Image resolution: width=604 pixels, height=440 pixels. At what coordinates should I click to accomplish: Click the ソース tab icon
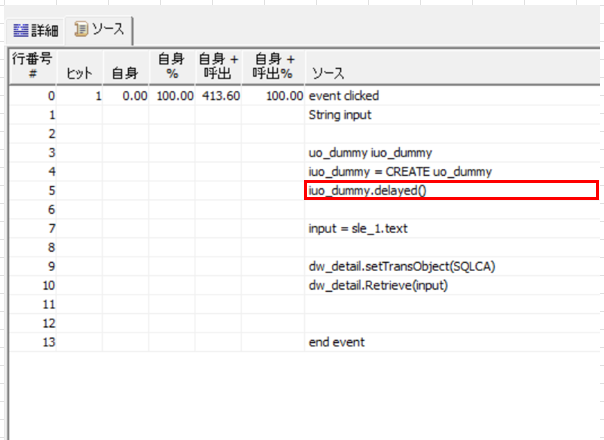(82, 29)
